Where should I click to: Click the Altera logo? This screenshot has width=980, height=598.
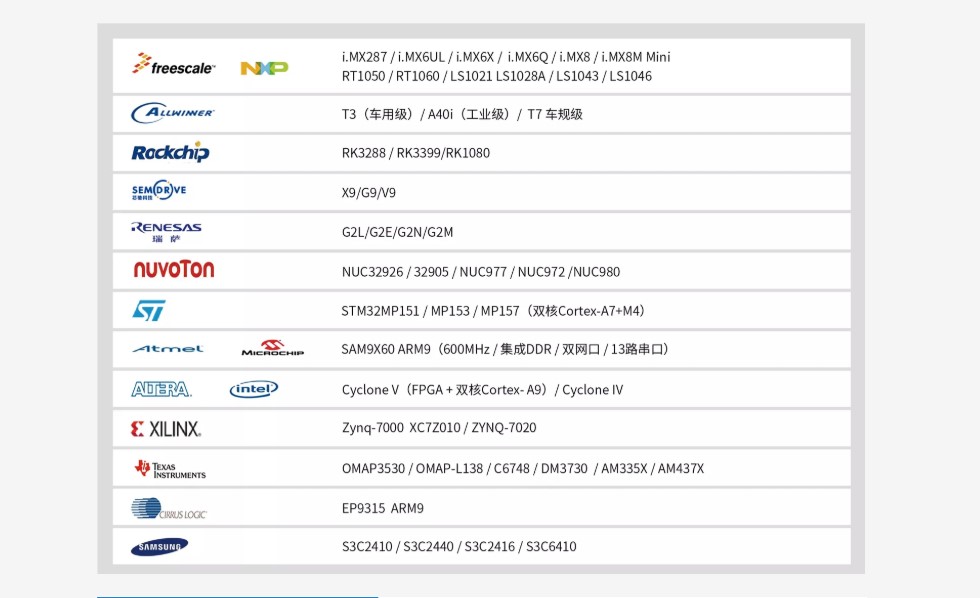161,389
